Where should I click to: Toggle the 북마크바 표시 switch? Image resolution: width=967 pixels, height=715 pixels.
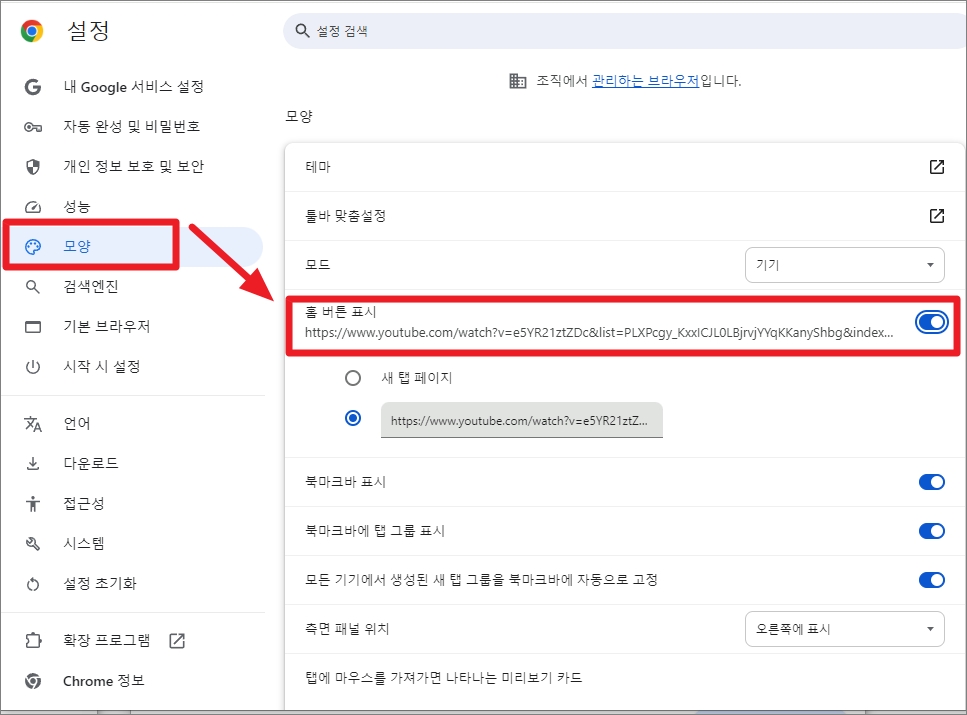(x=931, y=482)
